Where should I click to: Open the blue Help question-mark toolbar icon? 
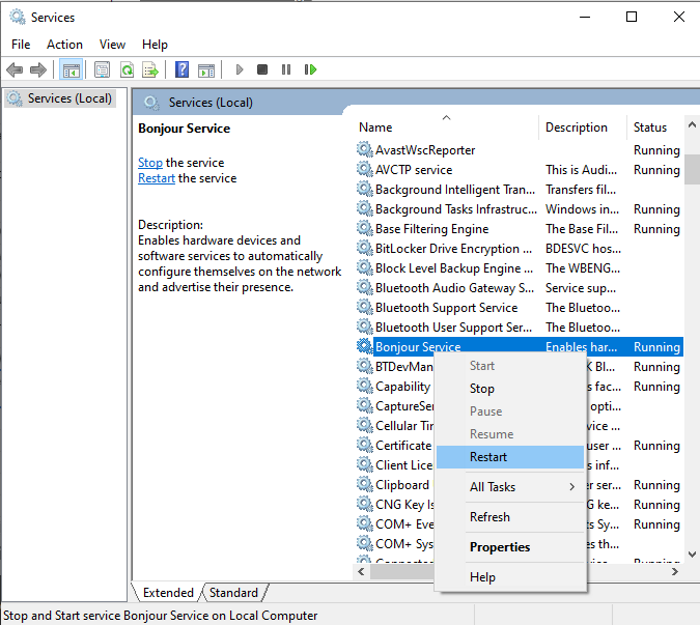pos(182,70)
